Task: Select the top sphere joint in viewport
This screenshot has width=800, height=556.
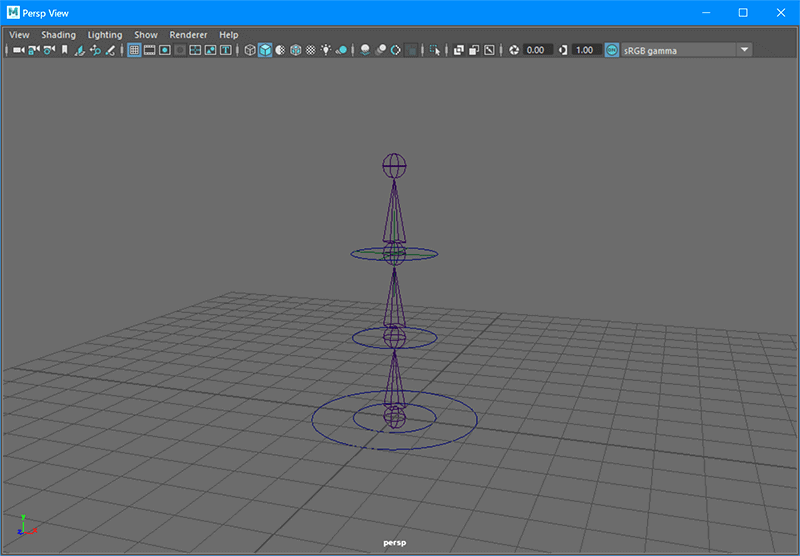Action: click(x=394, y=166)
